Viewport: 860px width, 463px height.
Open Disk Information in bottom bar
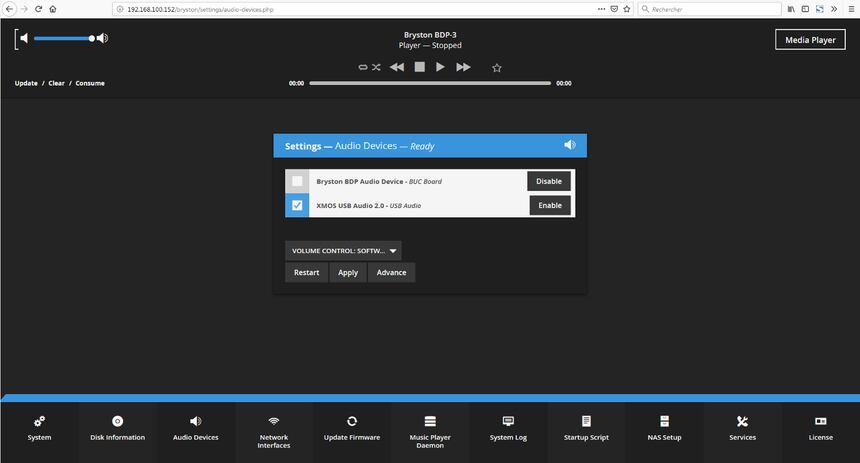point(117,428)
